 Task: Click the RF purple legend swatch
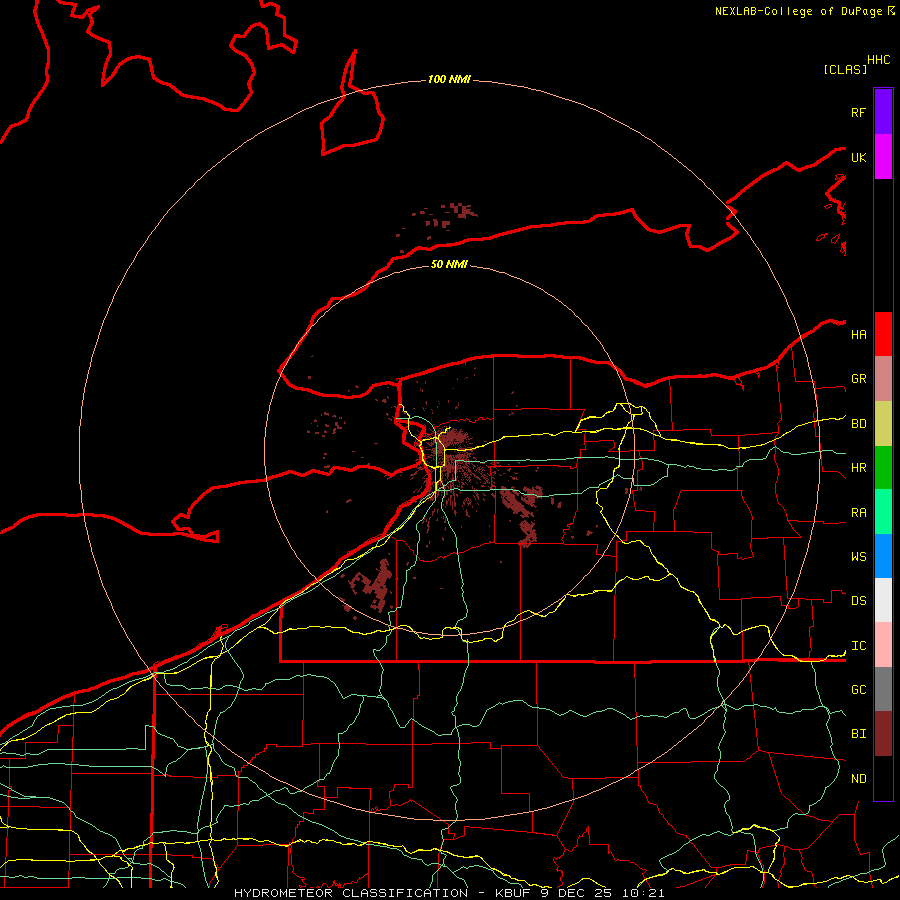click(883, 112)
